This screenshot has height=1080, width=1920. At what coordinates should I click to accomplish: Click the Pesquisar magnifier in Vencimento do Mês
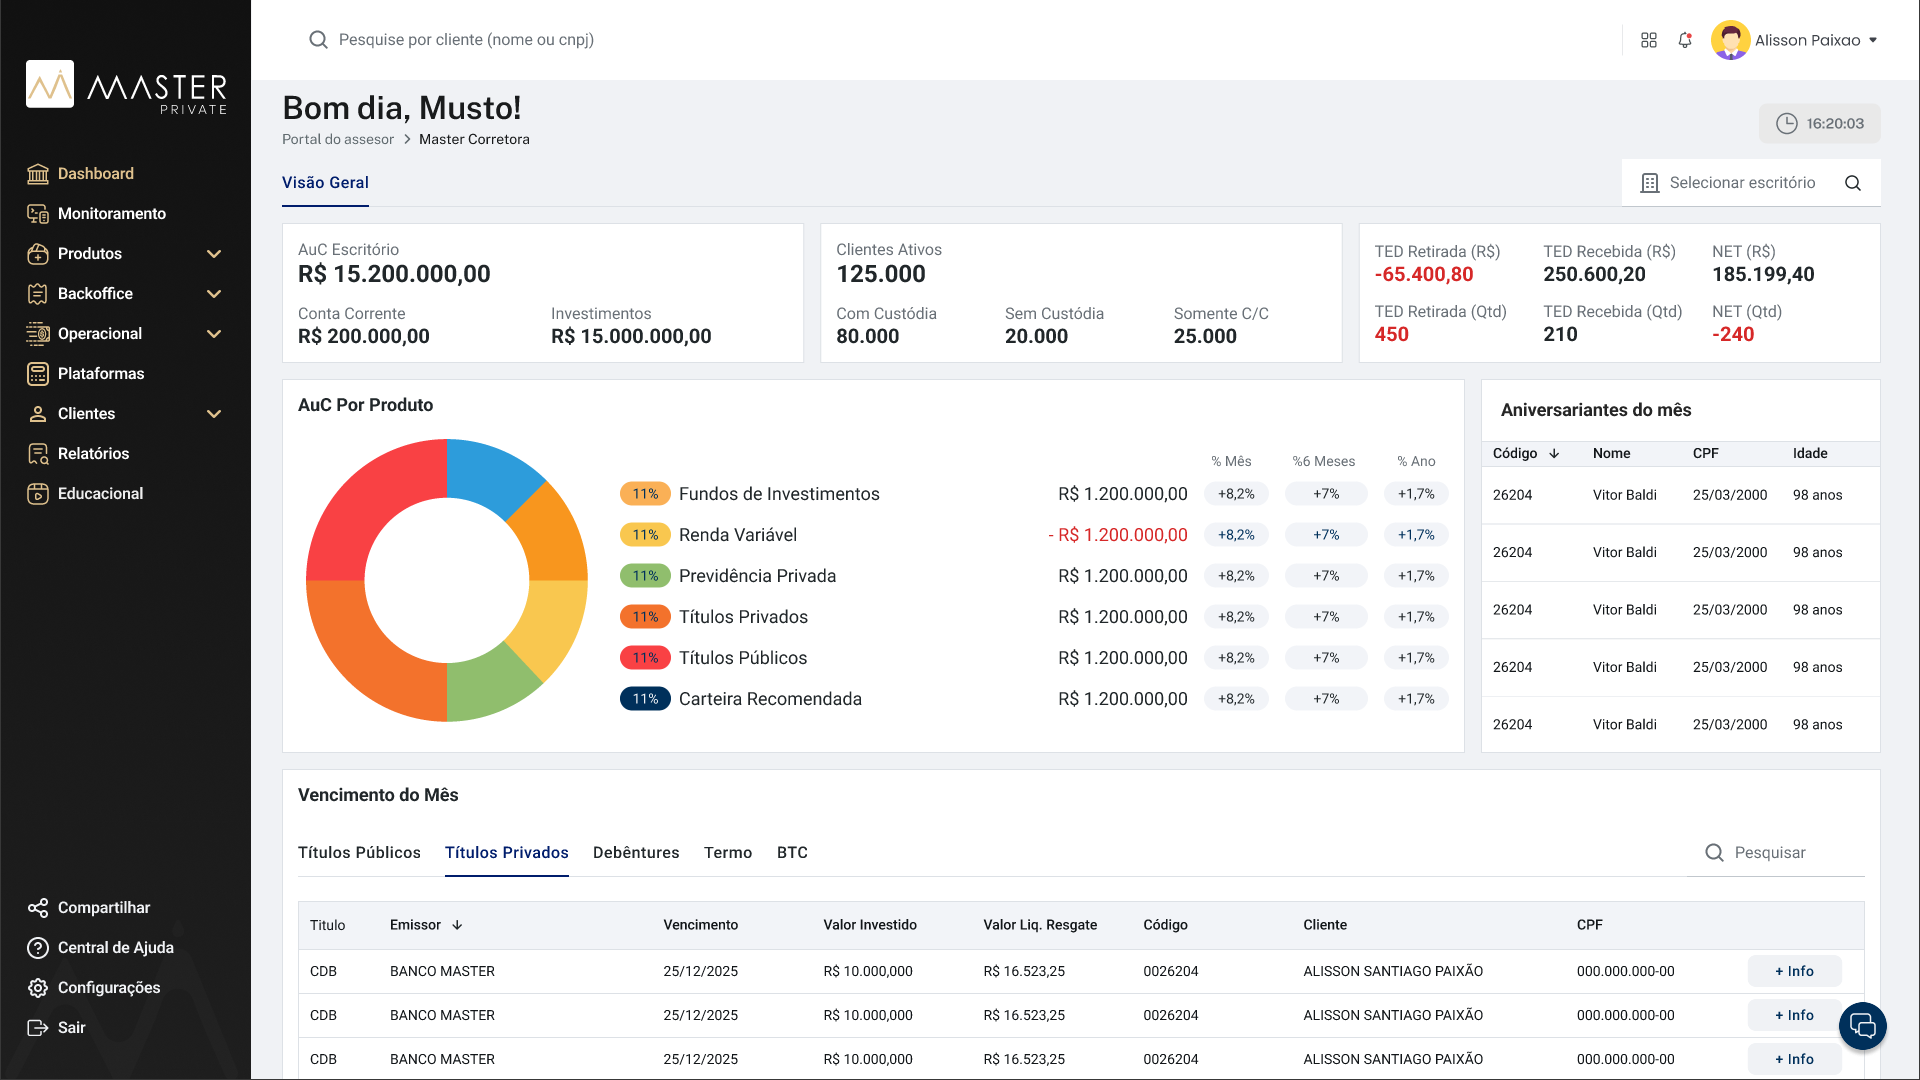pyautogui.click(x=1714, y=853)
